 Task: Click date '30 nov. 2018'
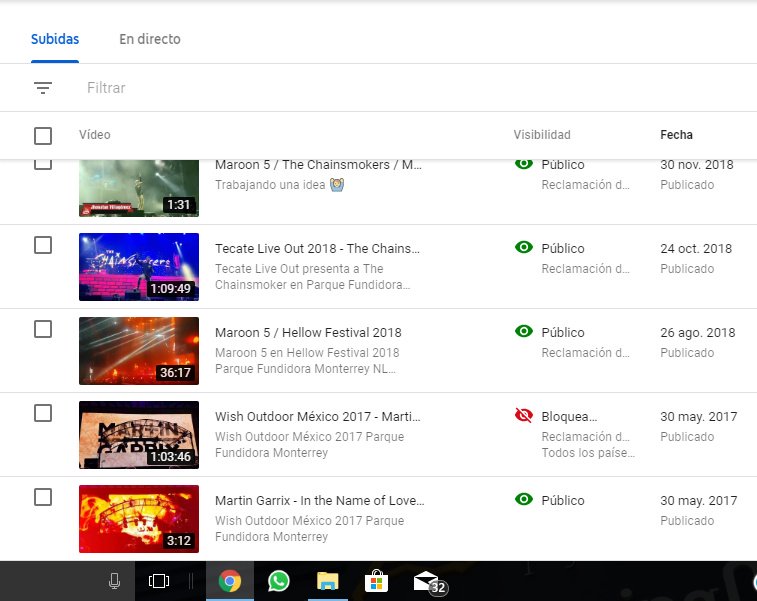tap(697, 165)
